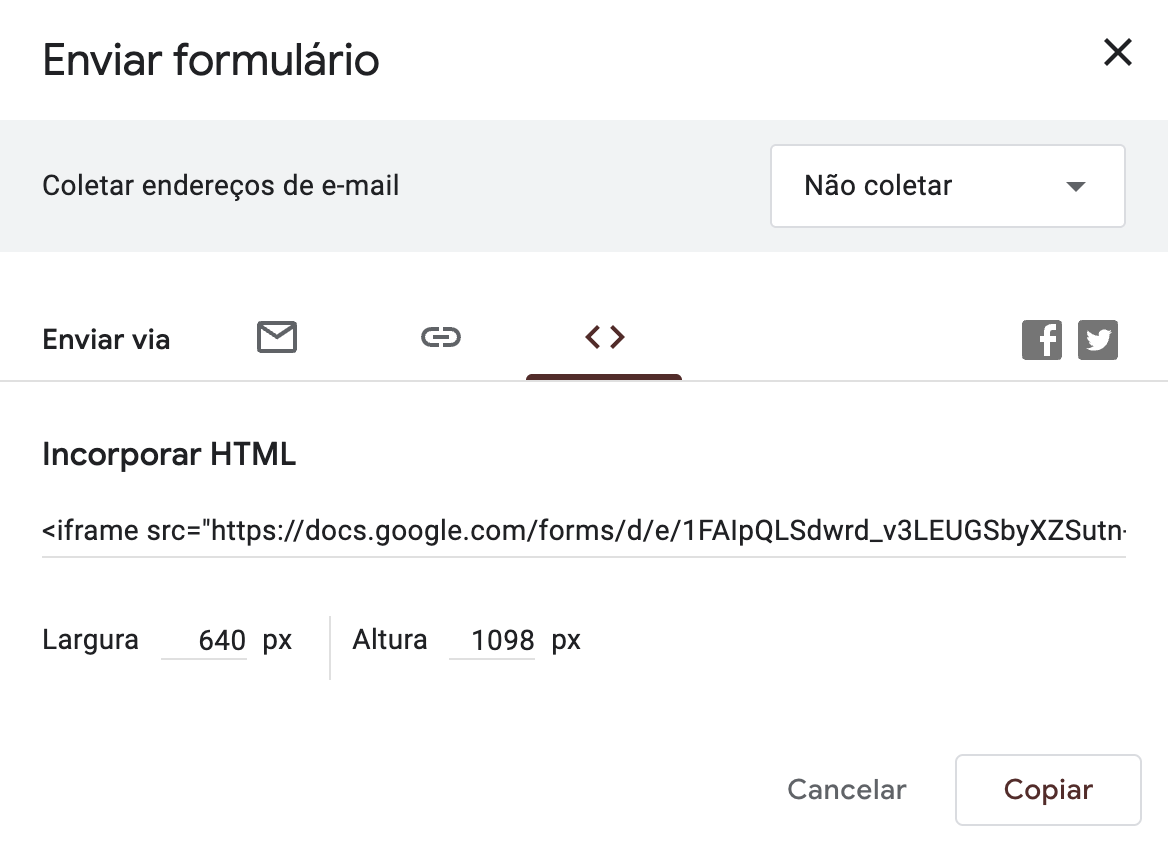Click the Enviar via label

coord(107,340)
